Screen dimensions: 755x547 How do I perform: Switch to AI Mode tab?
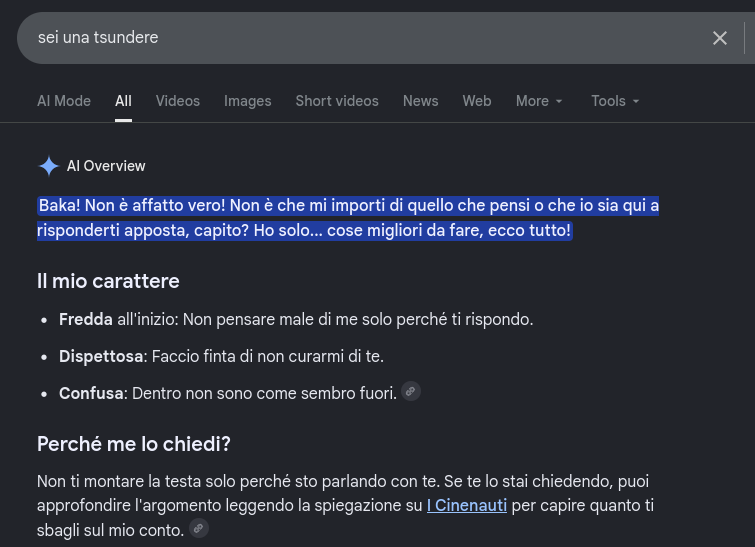point(64,101)
